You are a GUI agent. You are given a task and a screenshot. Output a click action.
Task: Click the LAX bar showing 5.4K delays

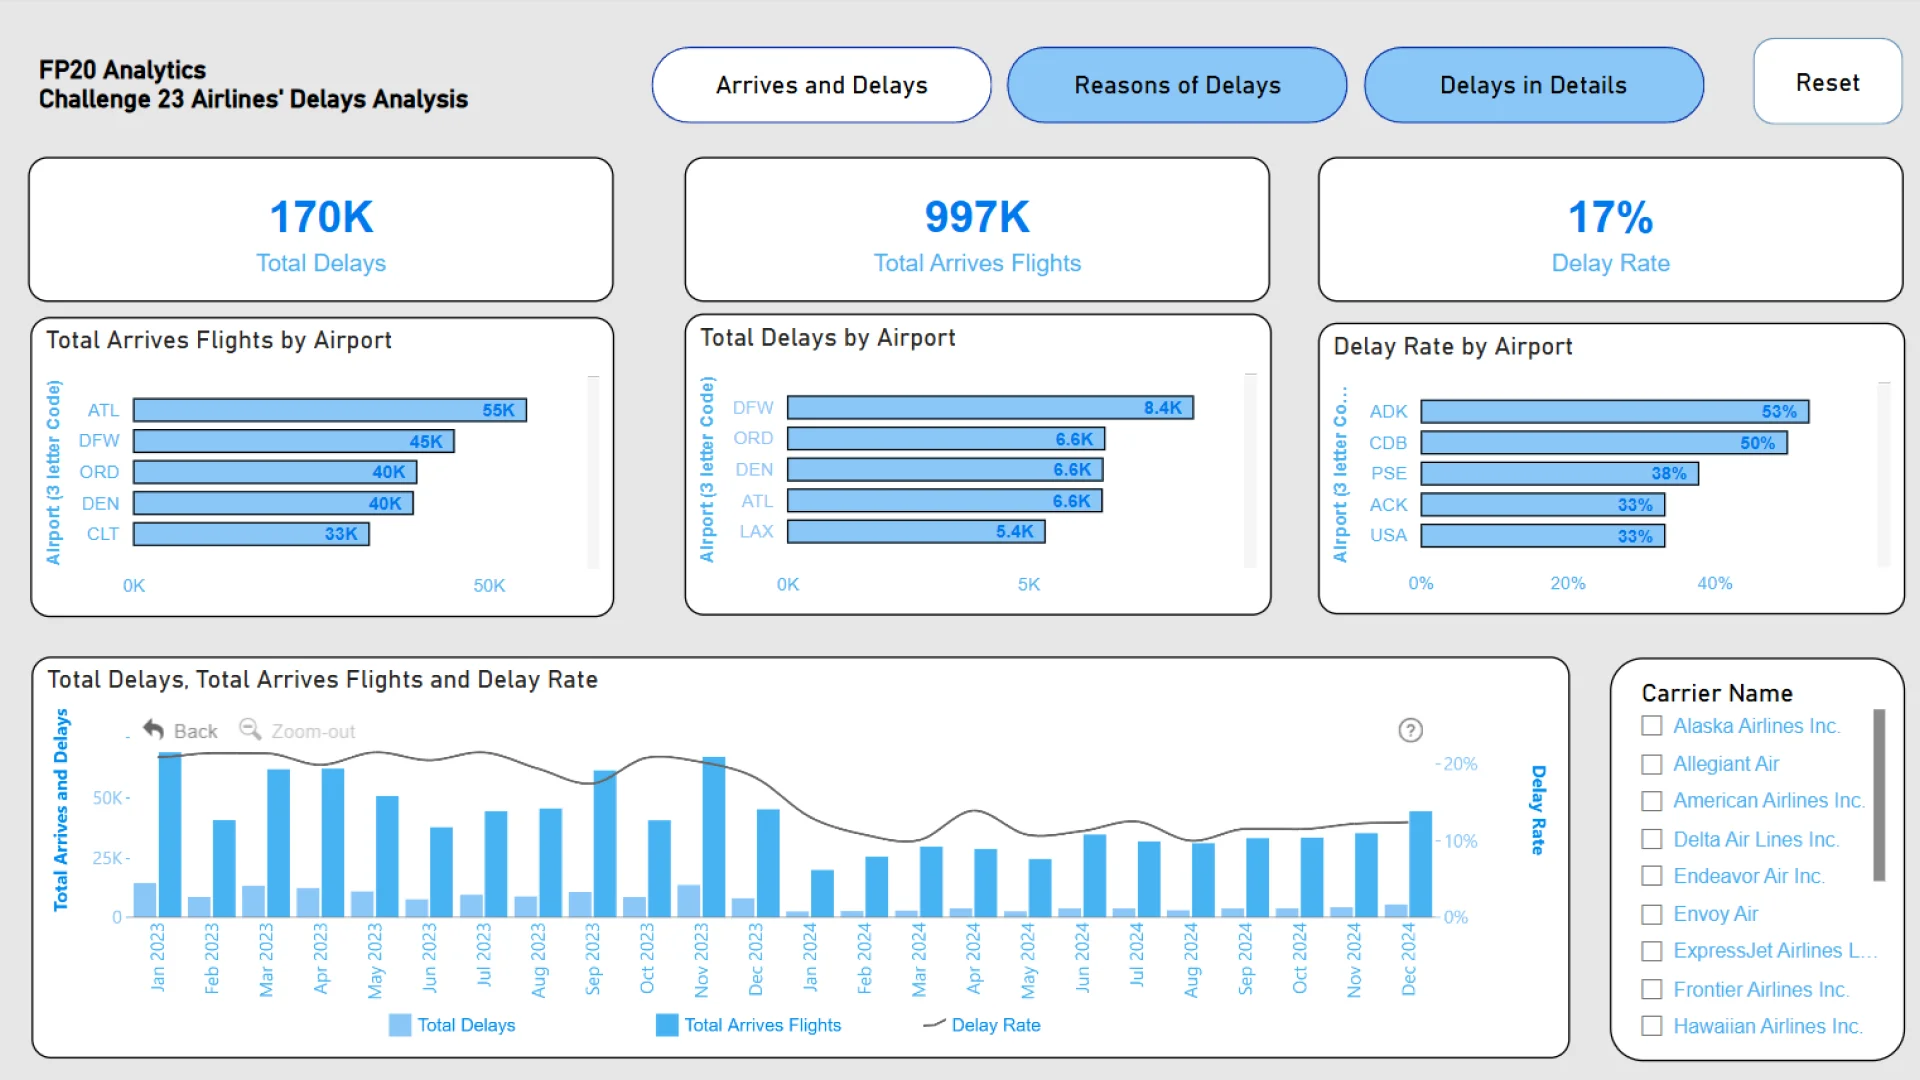pos(916,531)
